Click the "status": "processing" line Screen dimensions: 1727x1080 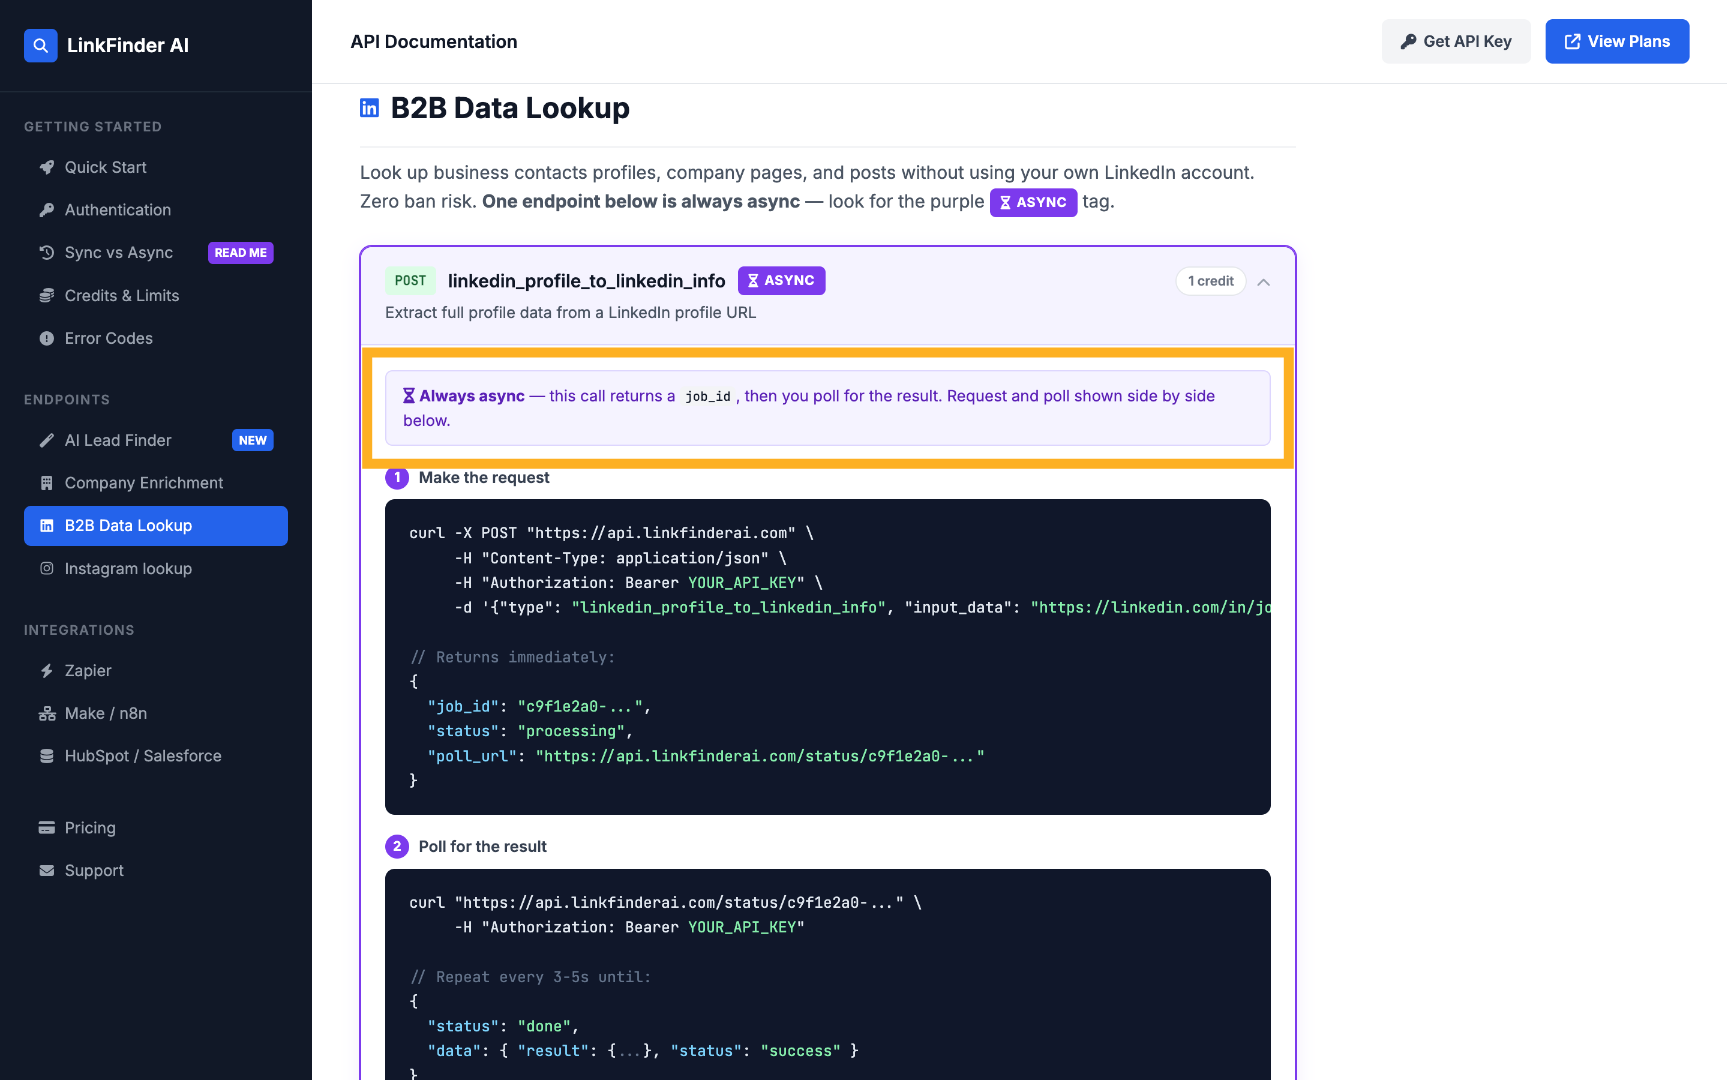point(530,731)
